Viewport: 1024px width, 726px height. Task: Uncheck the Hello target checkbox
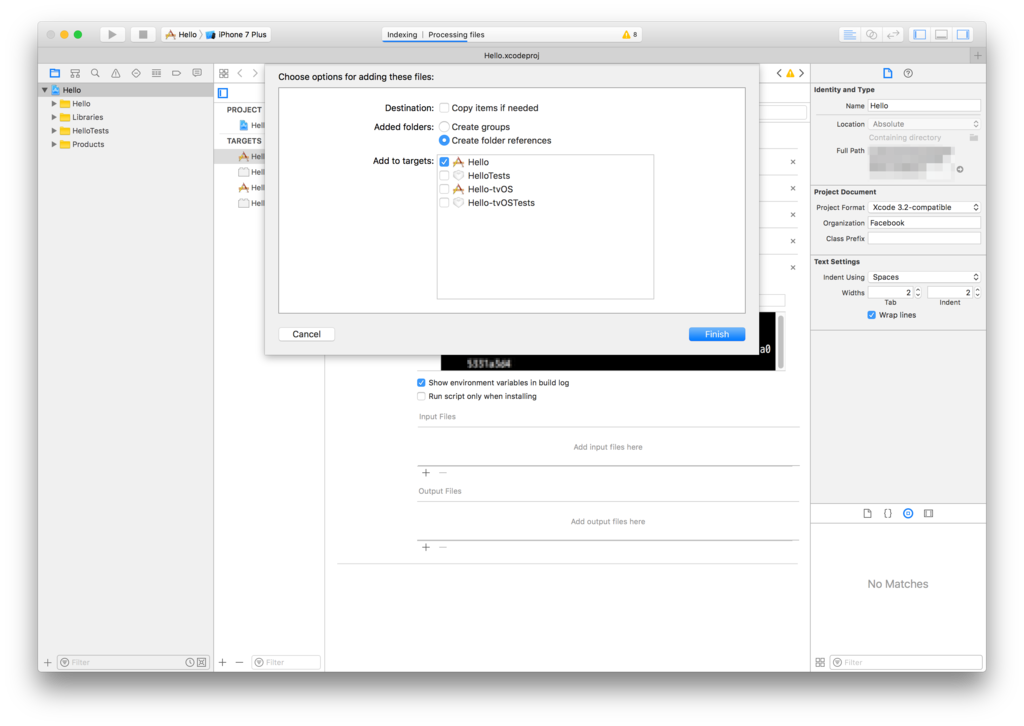[x=444, y=162]
